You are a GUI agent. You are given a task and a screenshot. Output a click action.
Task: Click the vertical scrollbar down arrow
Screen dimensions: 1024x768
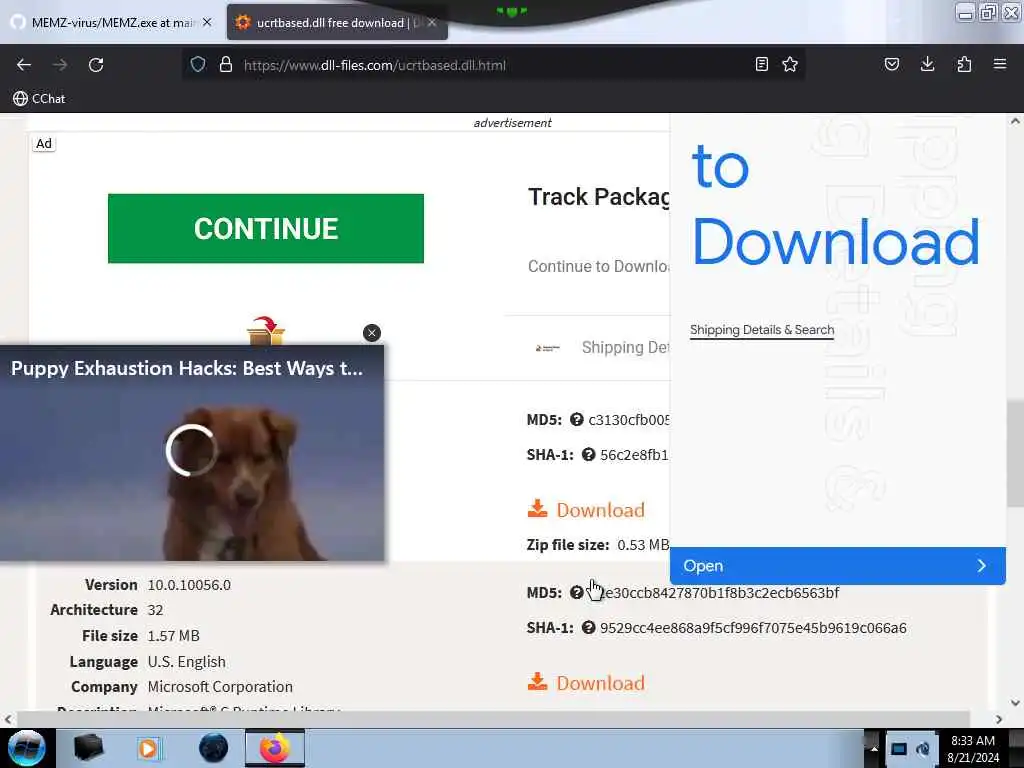(x=1015, y=703)
